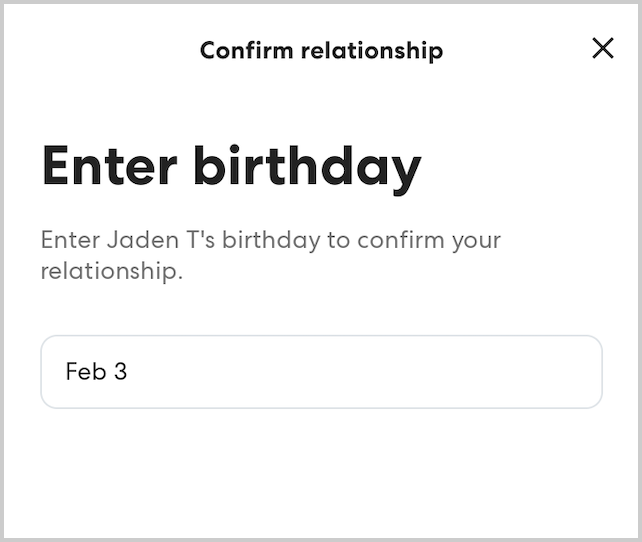Close the Confirm relationship dialog

603,48
